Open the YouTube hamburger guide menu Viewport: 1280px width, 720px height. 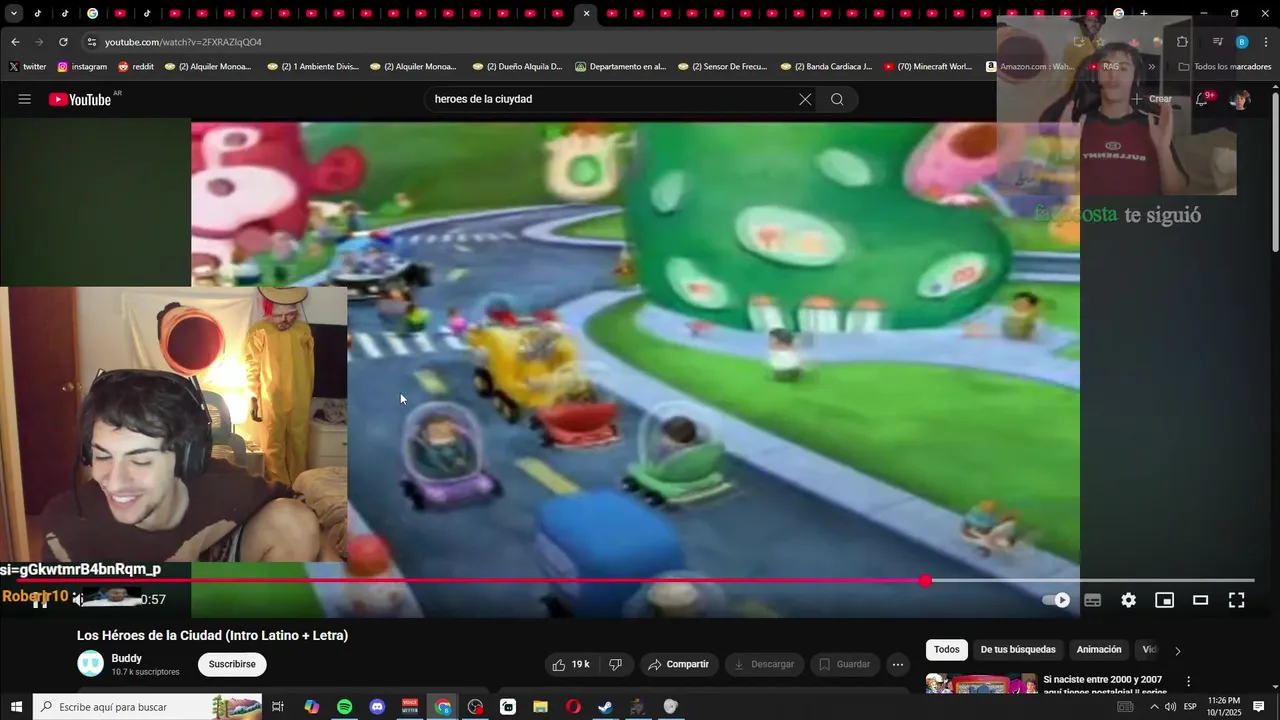tap(25, 99)
